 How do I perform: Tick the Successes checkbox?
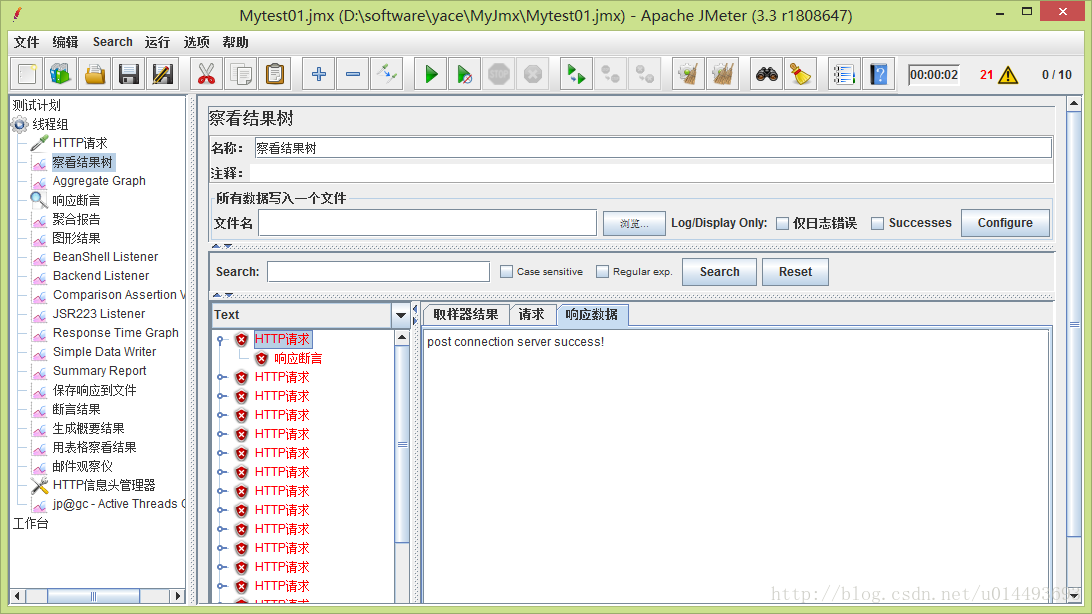click(x=878, y=223)
